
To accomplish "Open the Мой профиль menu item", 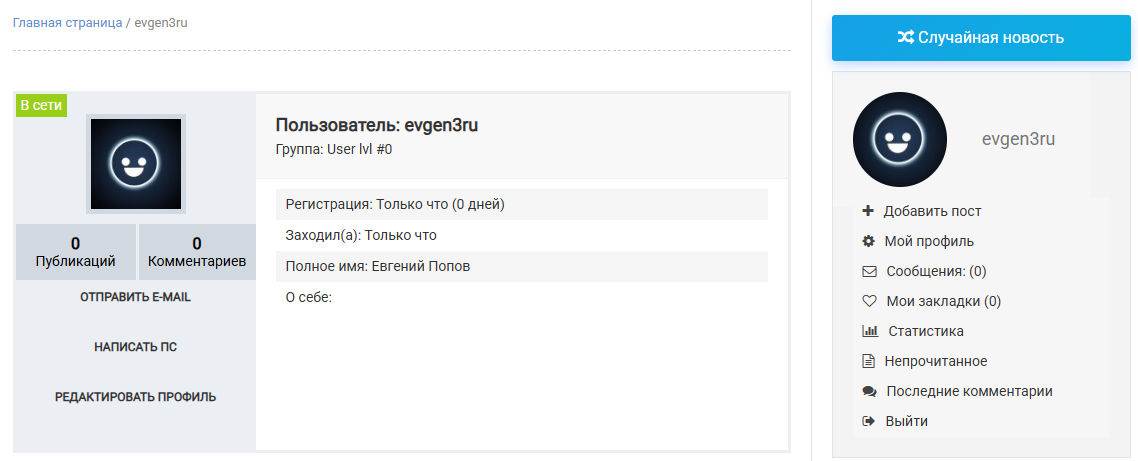I will [929, 241].
